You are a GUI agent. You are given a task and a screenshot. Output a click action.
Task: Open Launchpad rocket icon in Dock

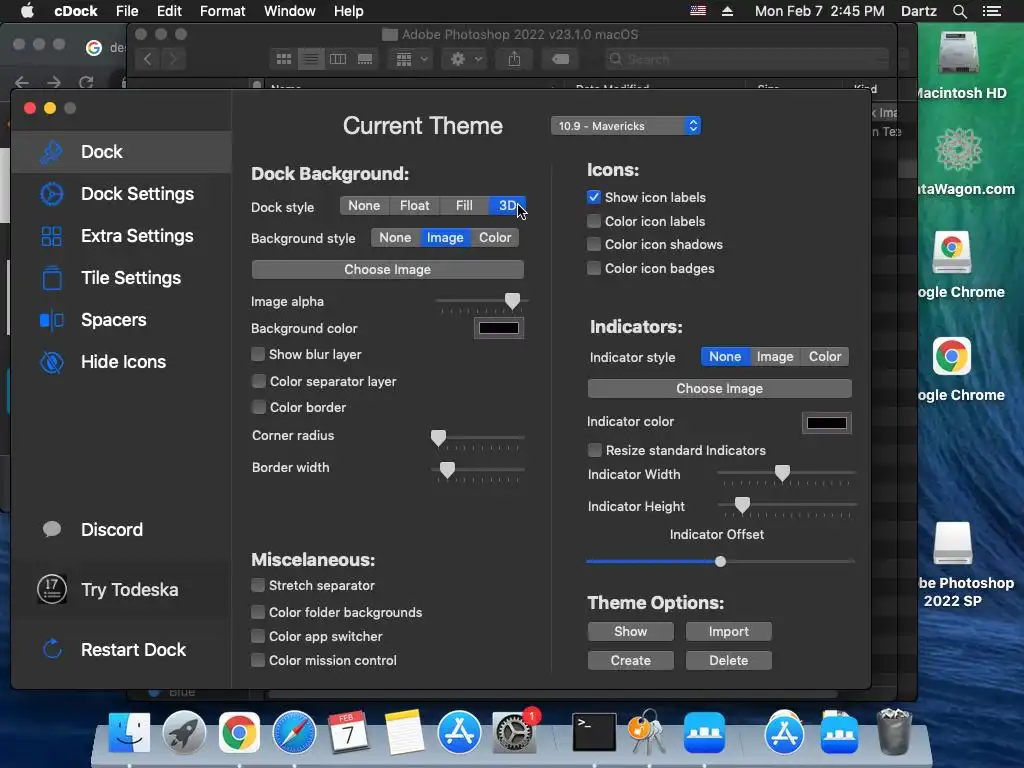pyautogui.click(x=184, y=733)
